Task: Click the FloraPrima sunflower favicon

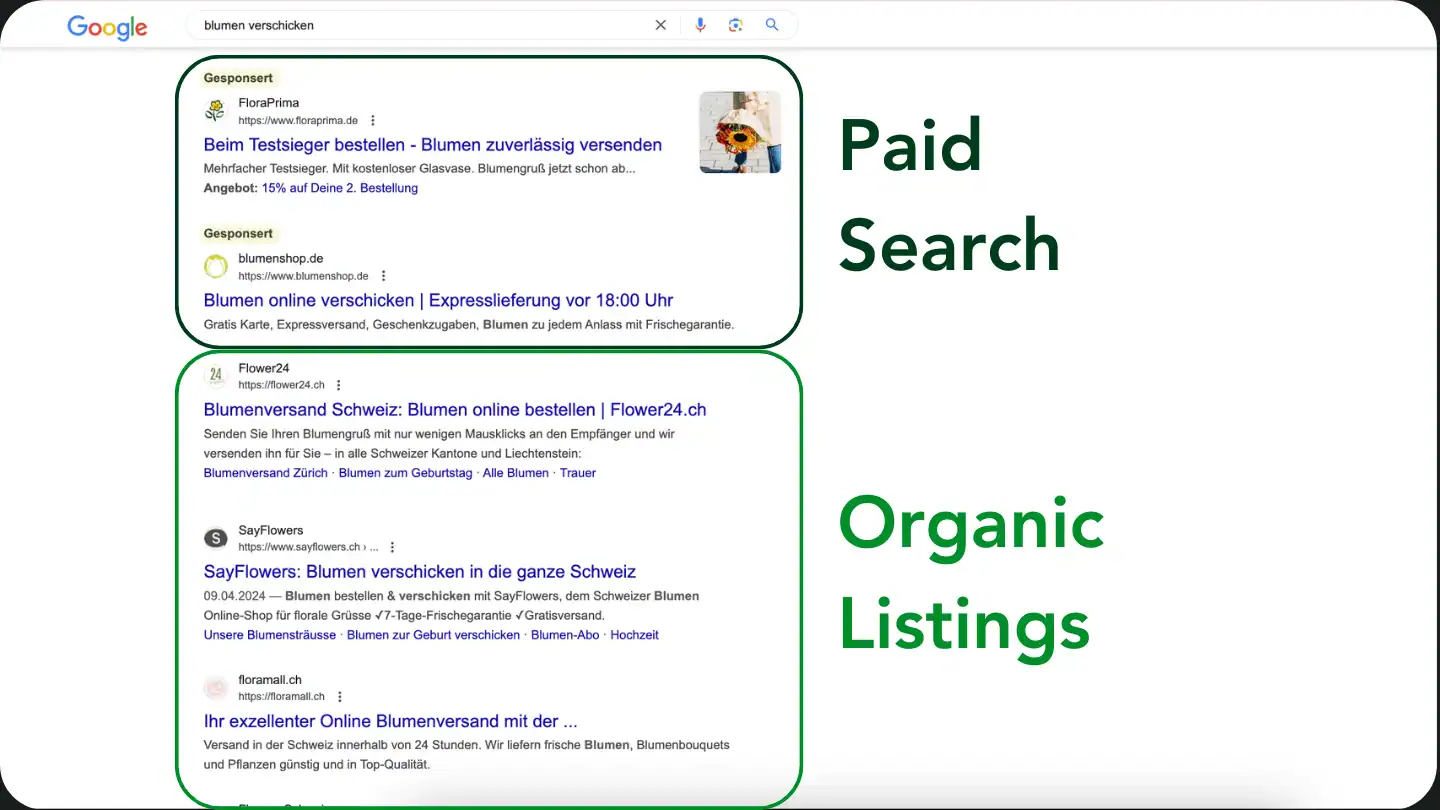Action: coord(215,110)
